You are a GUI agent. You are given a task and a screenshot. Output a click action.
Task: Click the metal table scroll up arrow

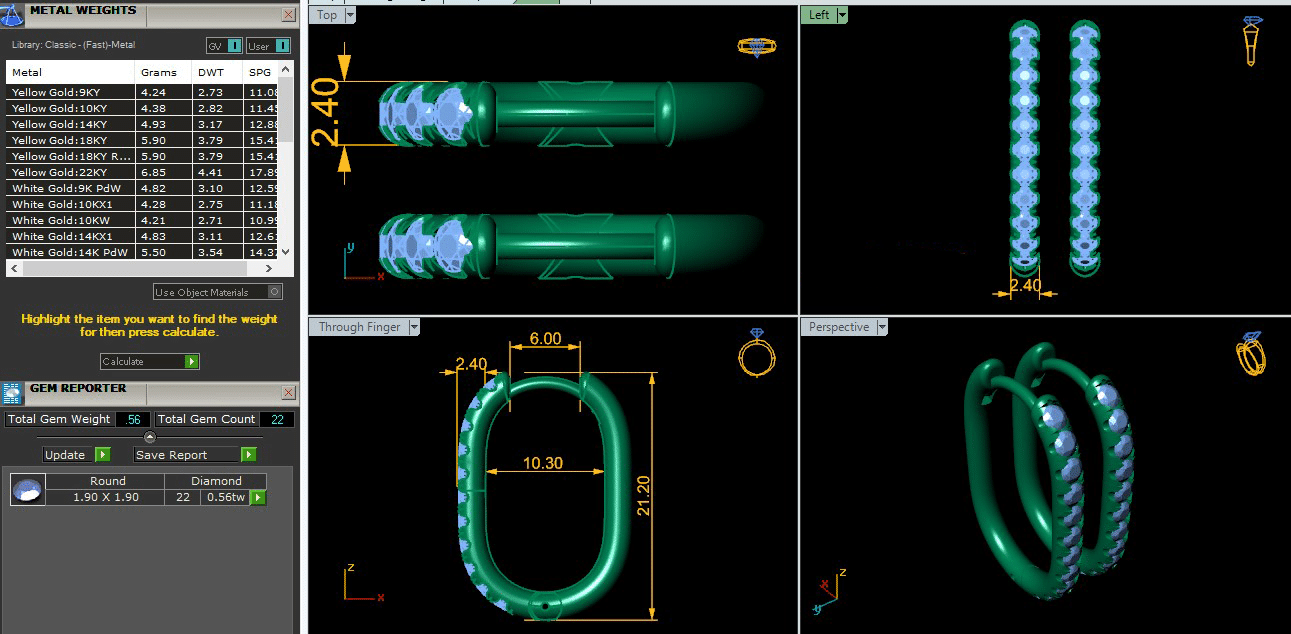pos(286,70)
